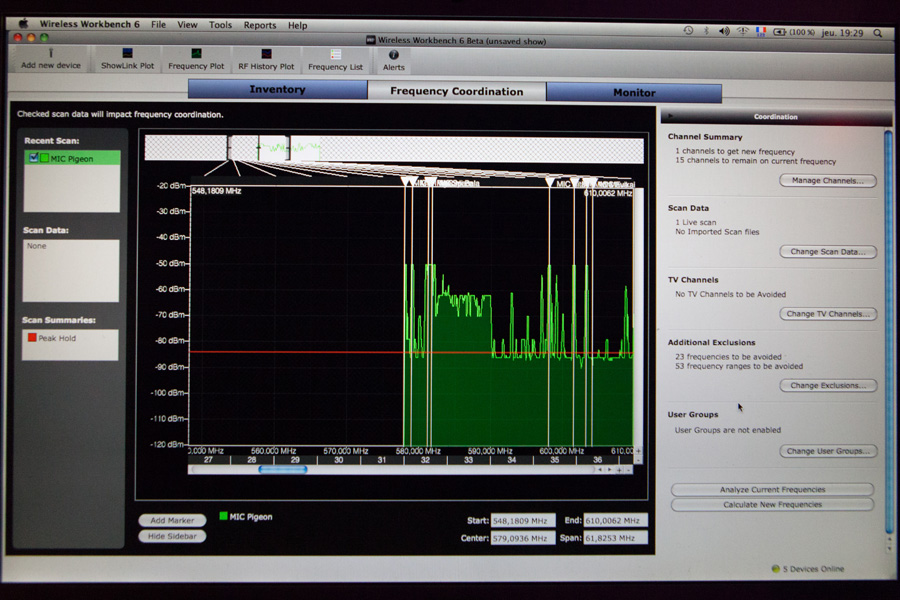
Task: Open the View menu
Action: tap(187, 25)
